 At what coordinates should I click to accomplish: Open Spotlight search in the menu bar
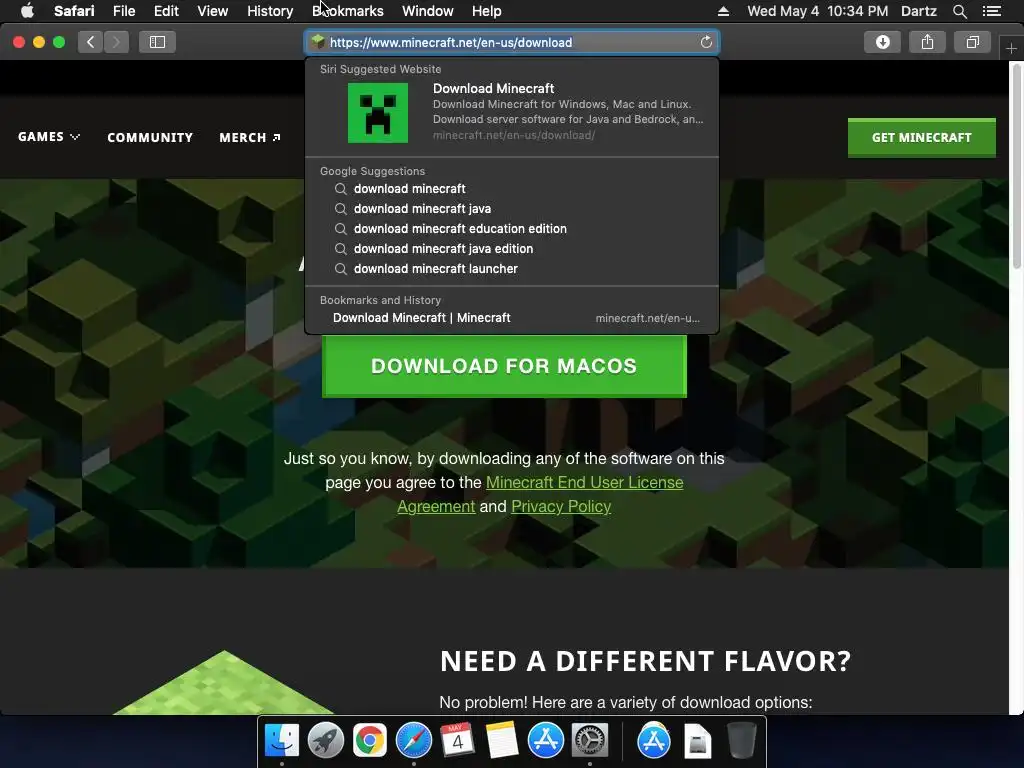coord(959,11)
